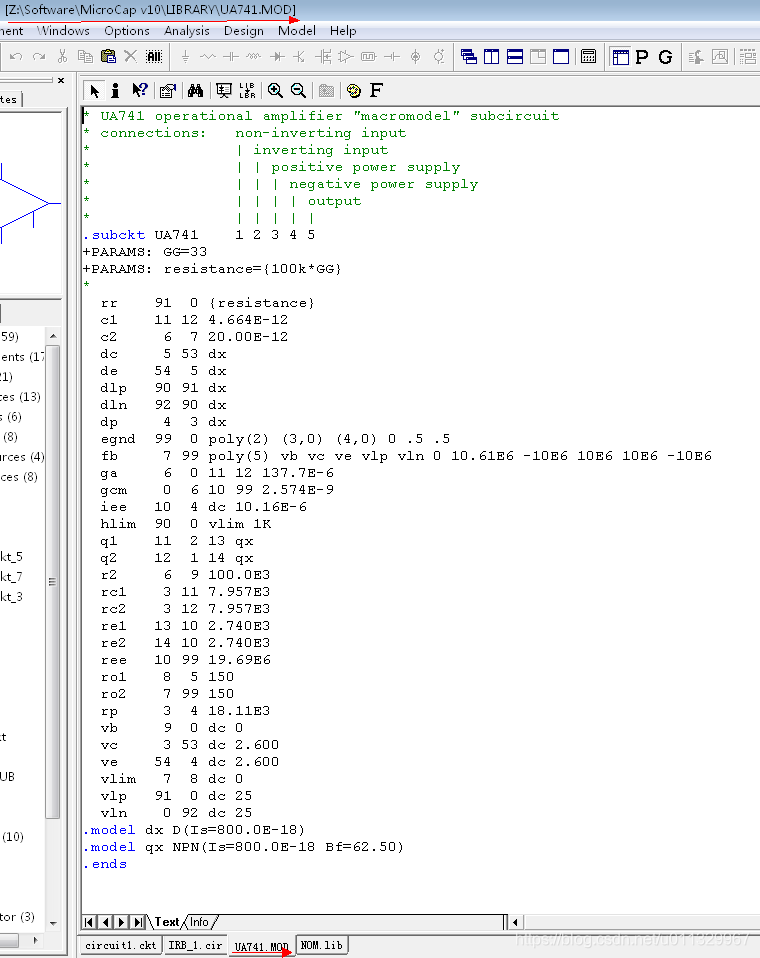Image resolution: width=760 pixels, height=958 pixels.
Task: Click component list scroll up arrow
Action: 53,336
